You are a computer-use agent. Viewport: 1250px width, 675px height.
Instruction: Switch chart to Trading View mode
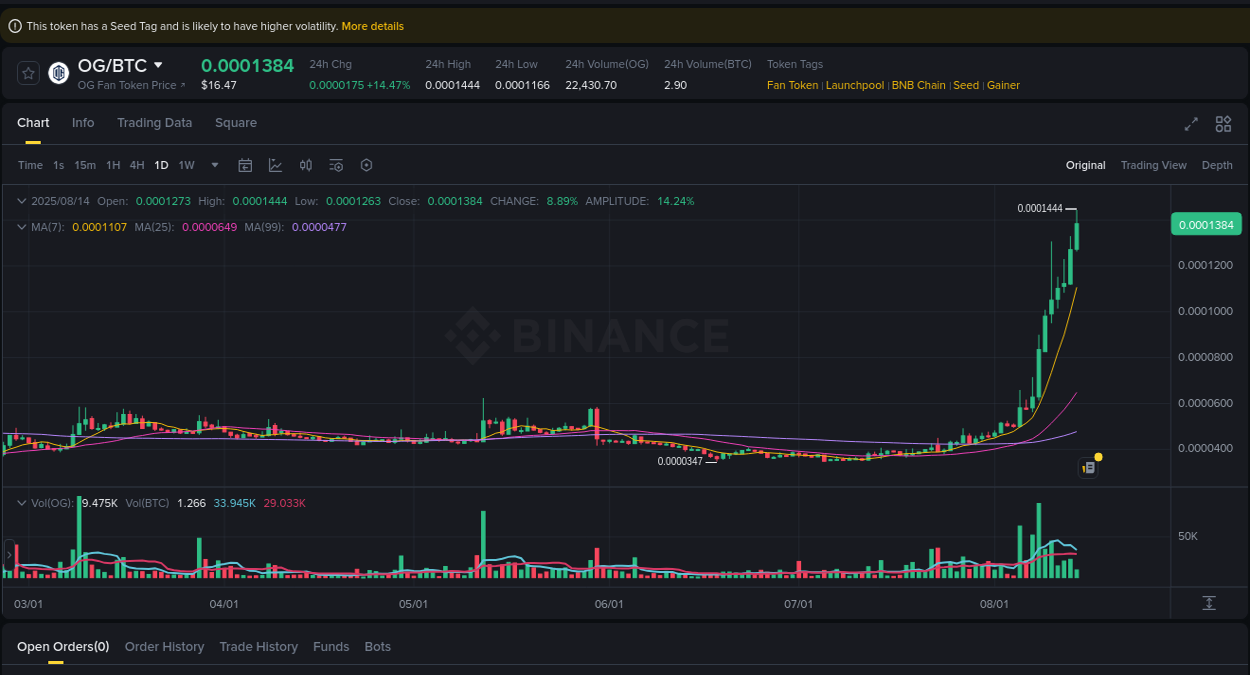tap(1153, 164)
